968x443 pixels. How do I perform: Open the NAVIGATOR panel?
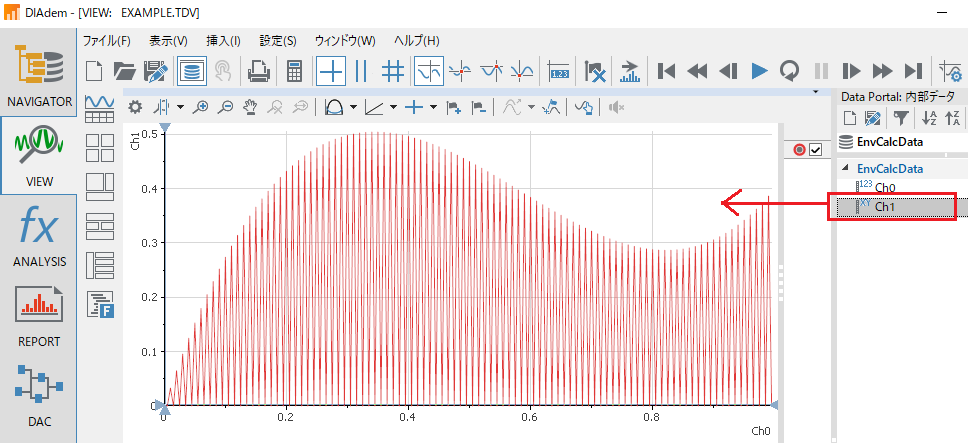39,73
